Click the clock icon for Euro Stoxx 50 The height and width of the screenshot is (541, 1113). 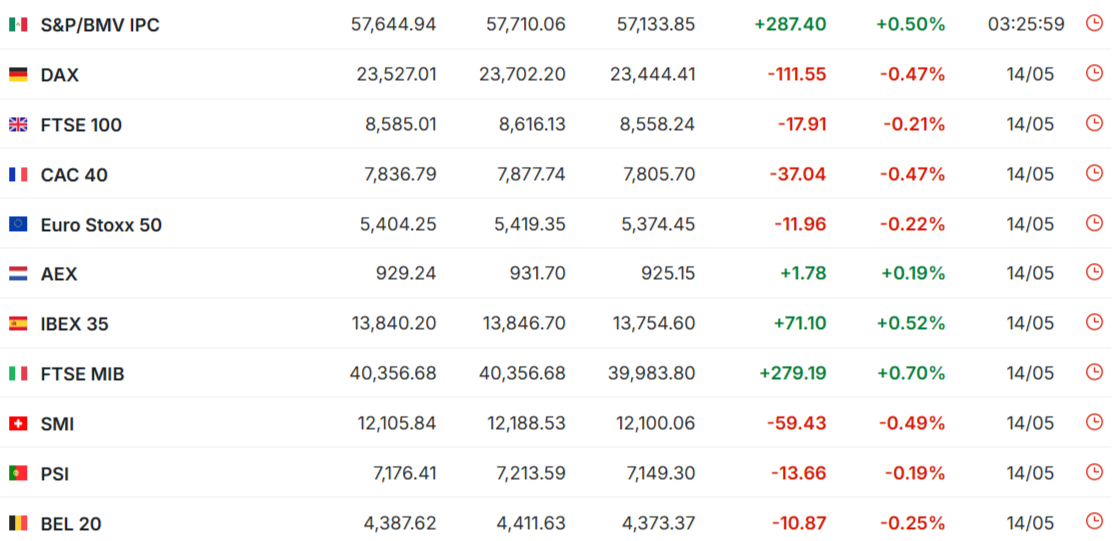pos(1094,223)
